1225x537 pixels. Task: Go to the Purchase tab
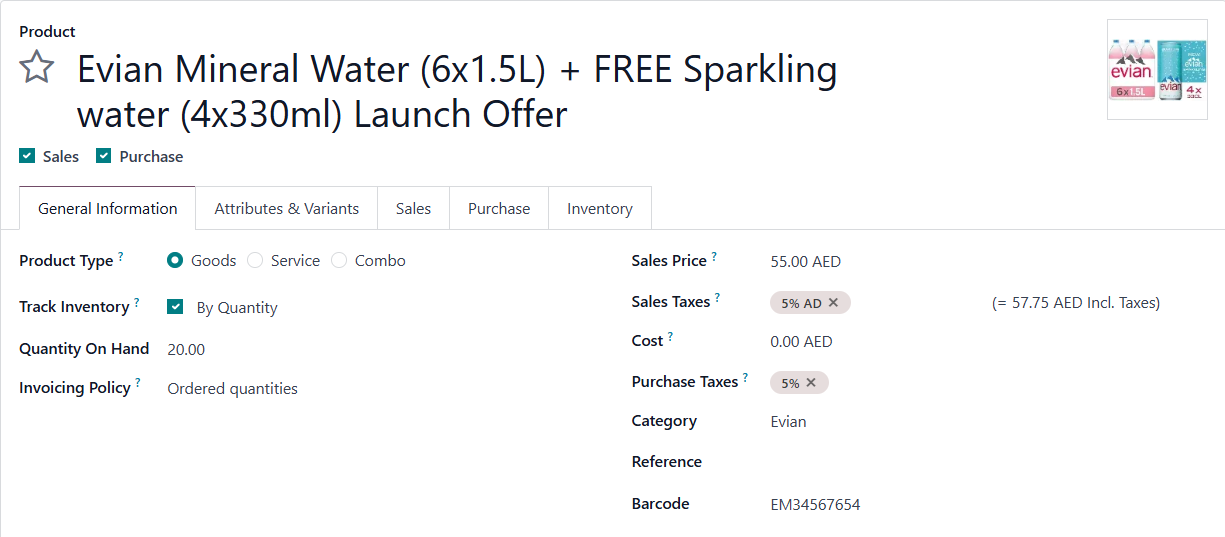499,209
